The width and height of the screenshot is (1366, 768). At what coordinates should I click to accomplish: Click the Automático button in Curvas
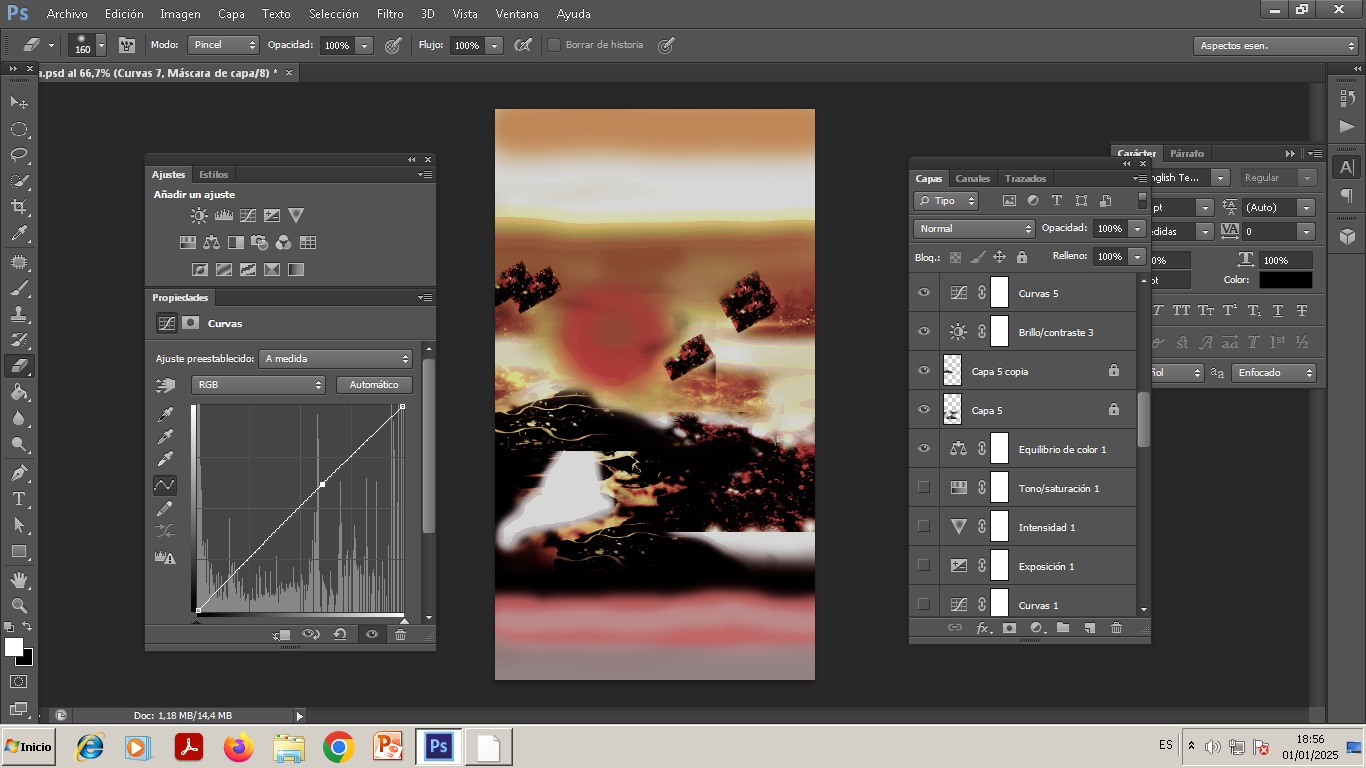tap(374, 385)
